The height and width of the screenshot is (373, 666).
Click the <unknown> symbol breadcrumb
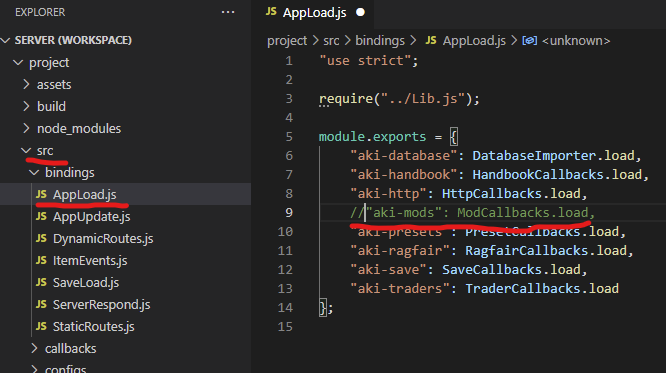pos(576,41)
